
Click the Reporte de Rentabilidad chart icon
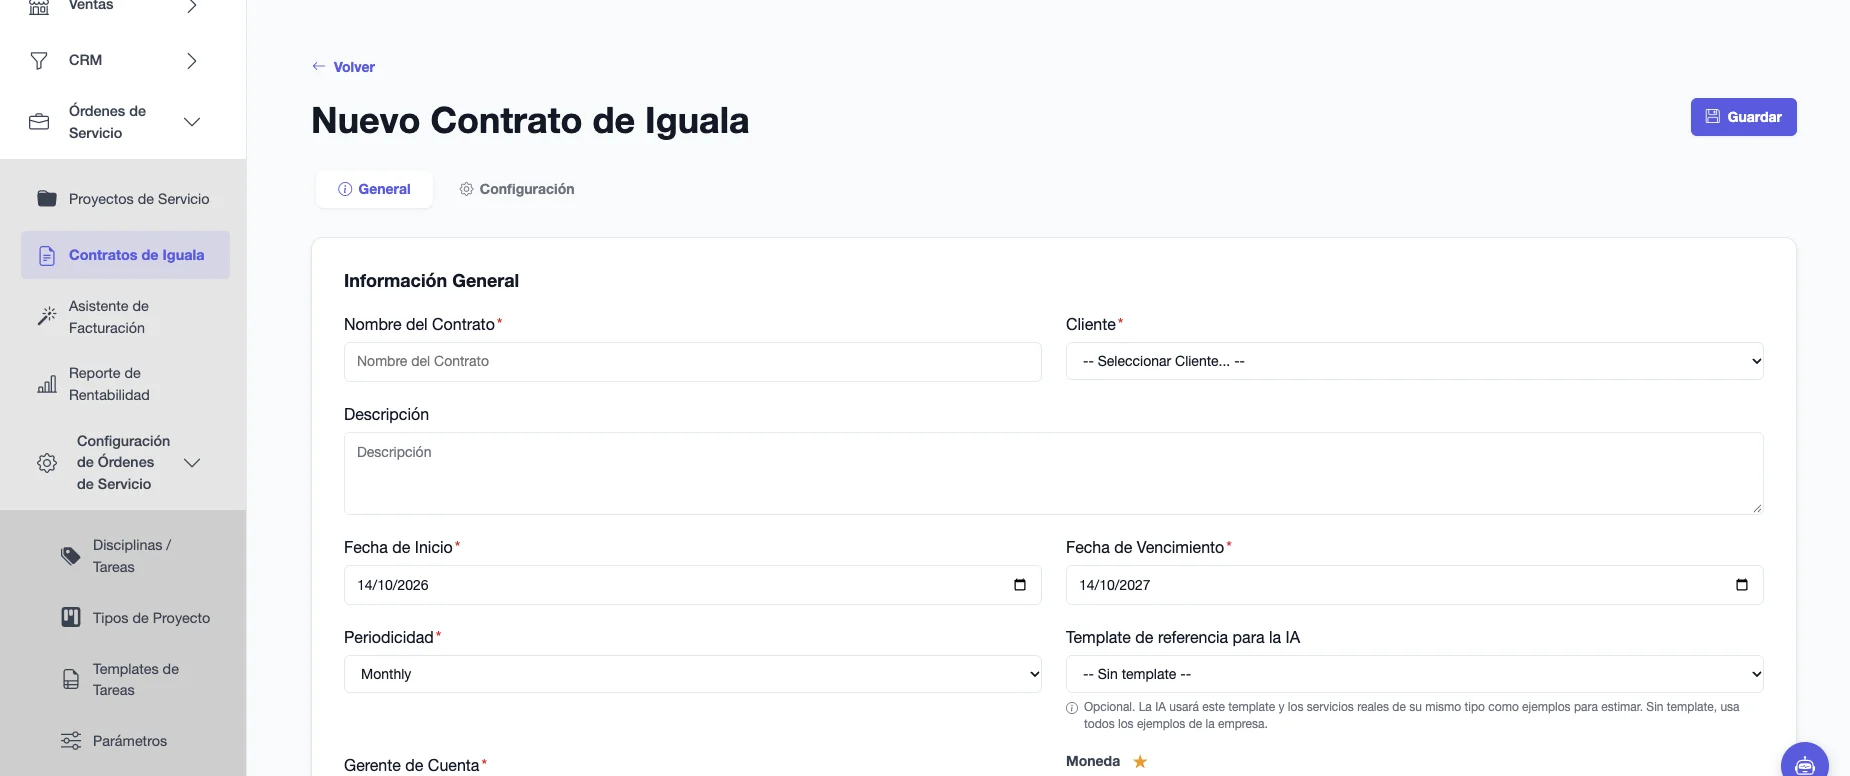47,384
